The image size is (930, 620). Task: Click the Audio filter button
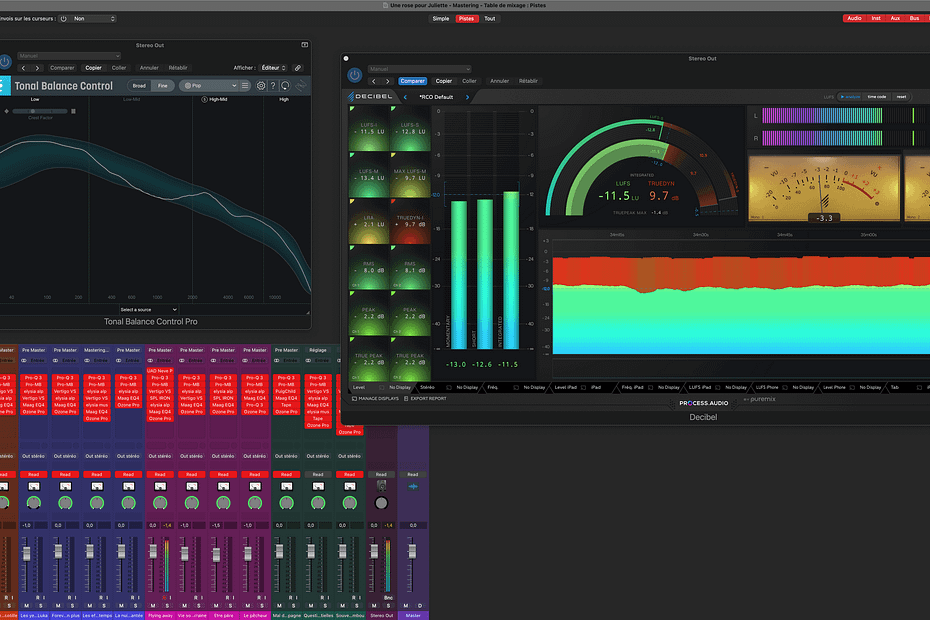tap(854, 18)
